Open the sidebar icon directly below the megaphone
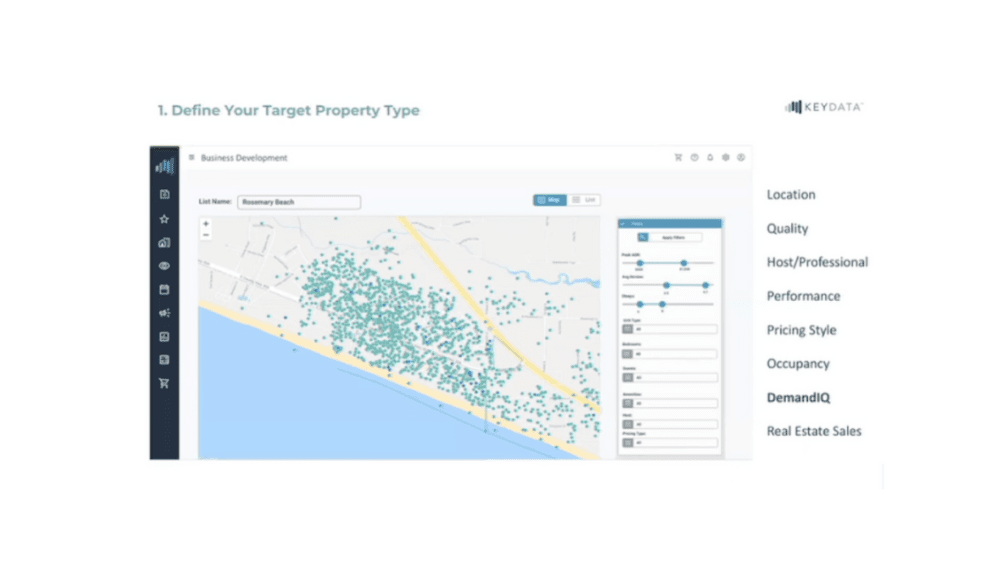This screenshot has height=563, width=1000. coord(165,337)
